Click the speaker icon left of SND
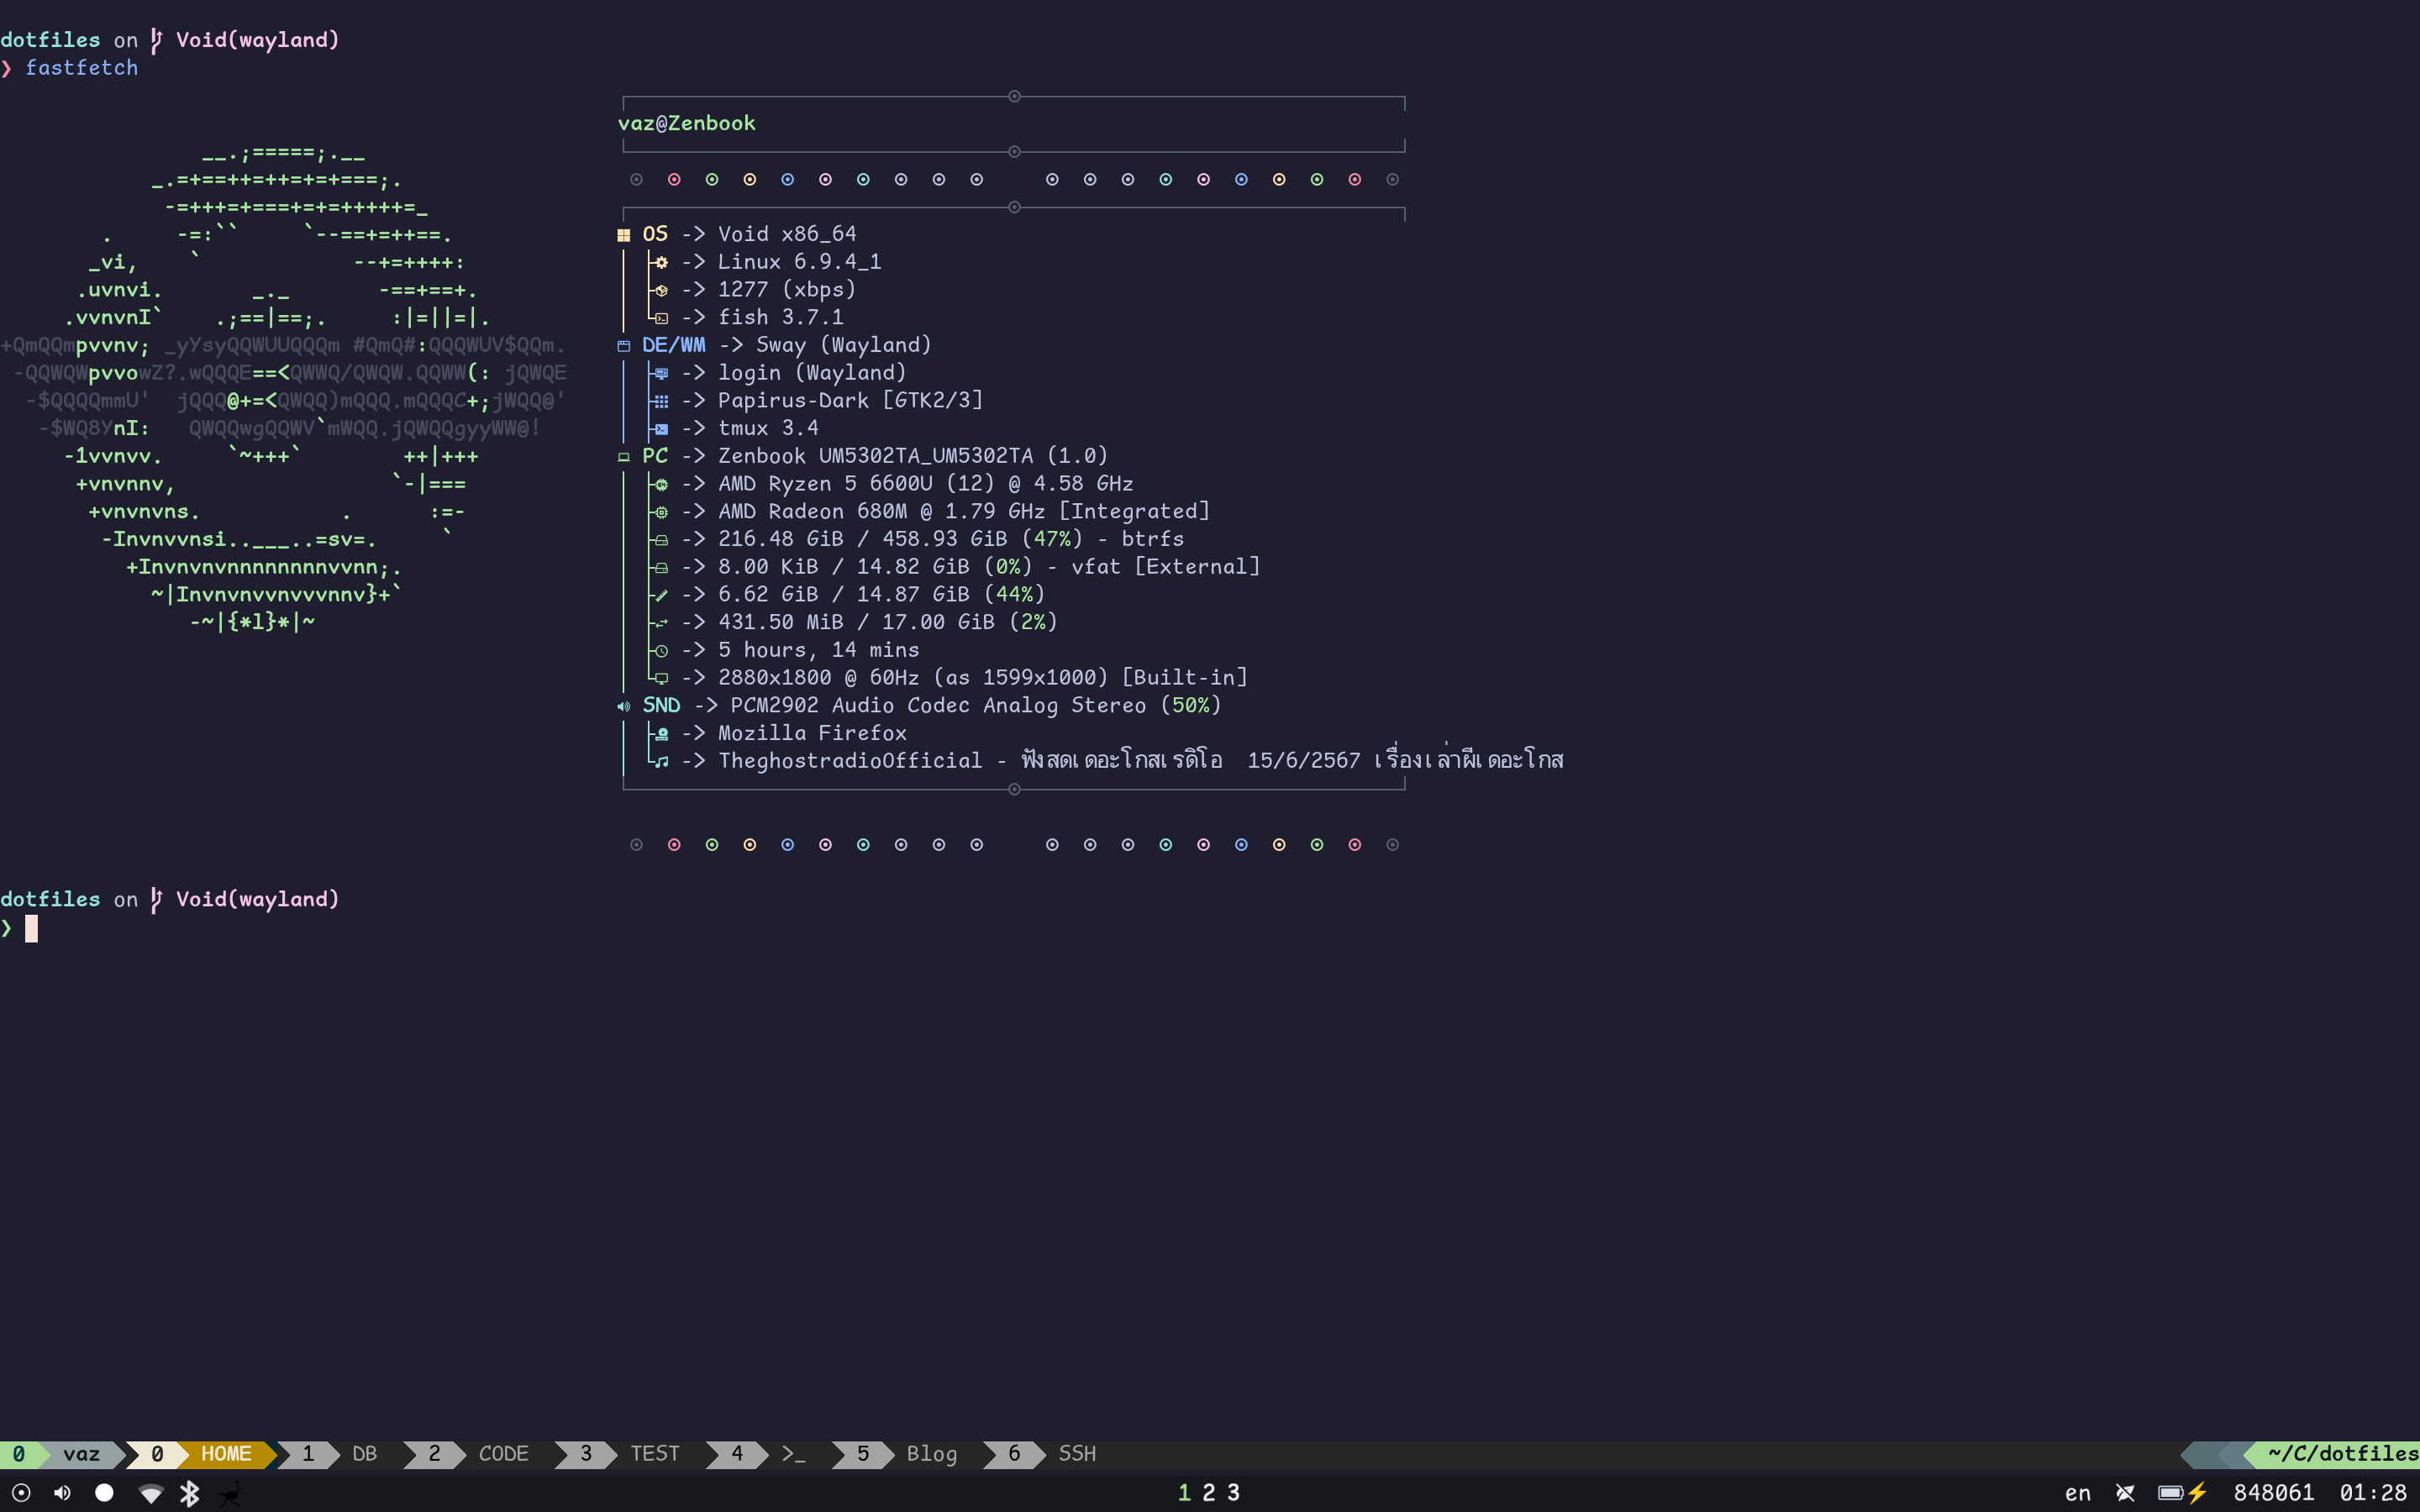The image size is (2420, 1512). [x=624, y=706]
